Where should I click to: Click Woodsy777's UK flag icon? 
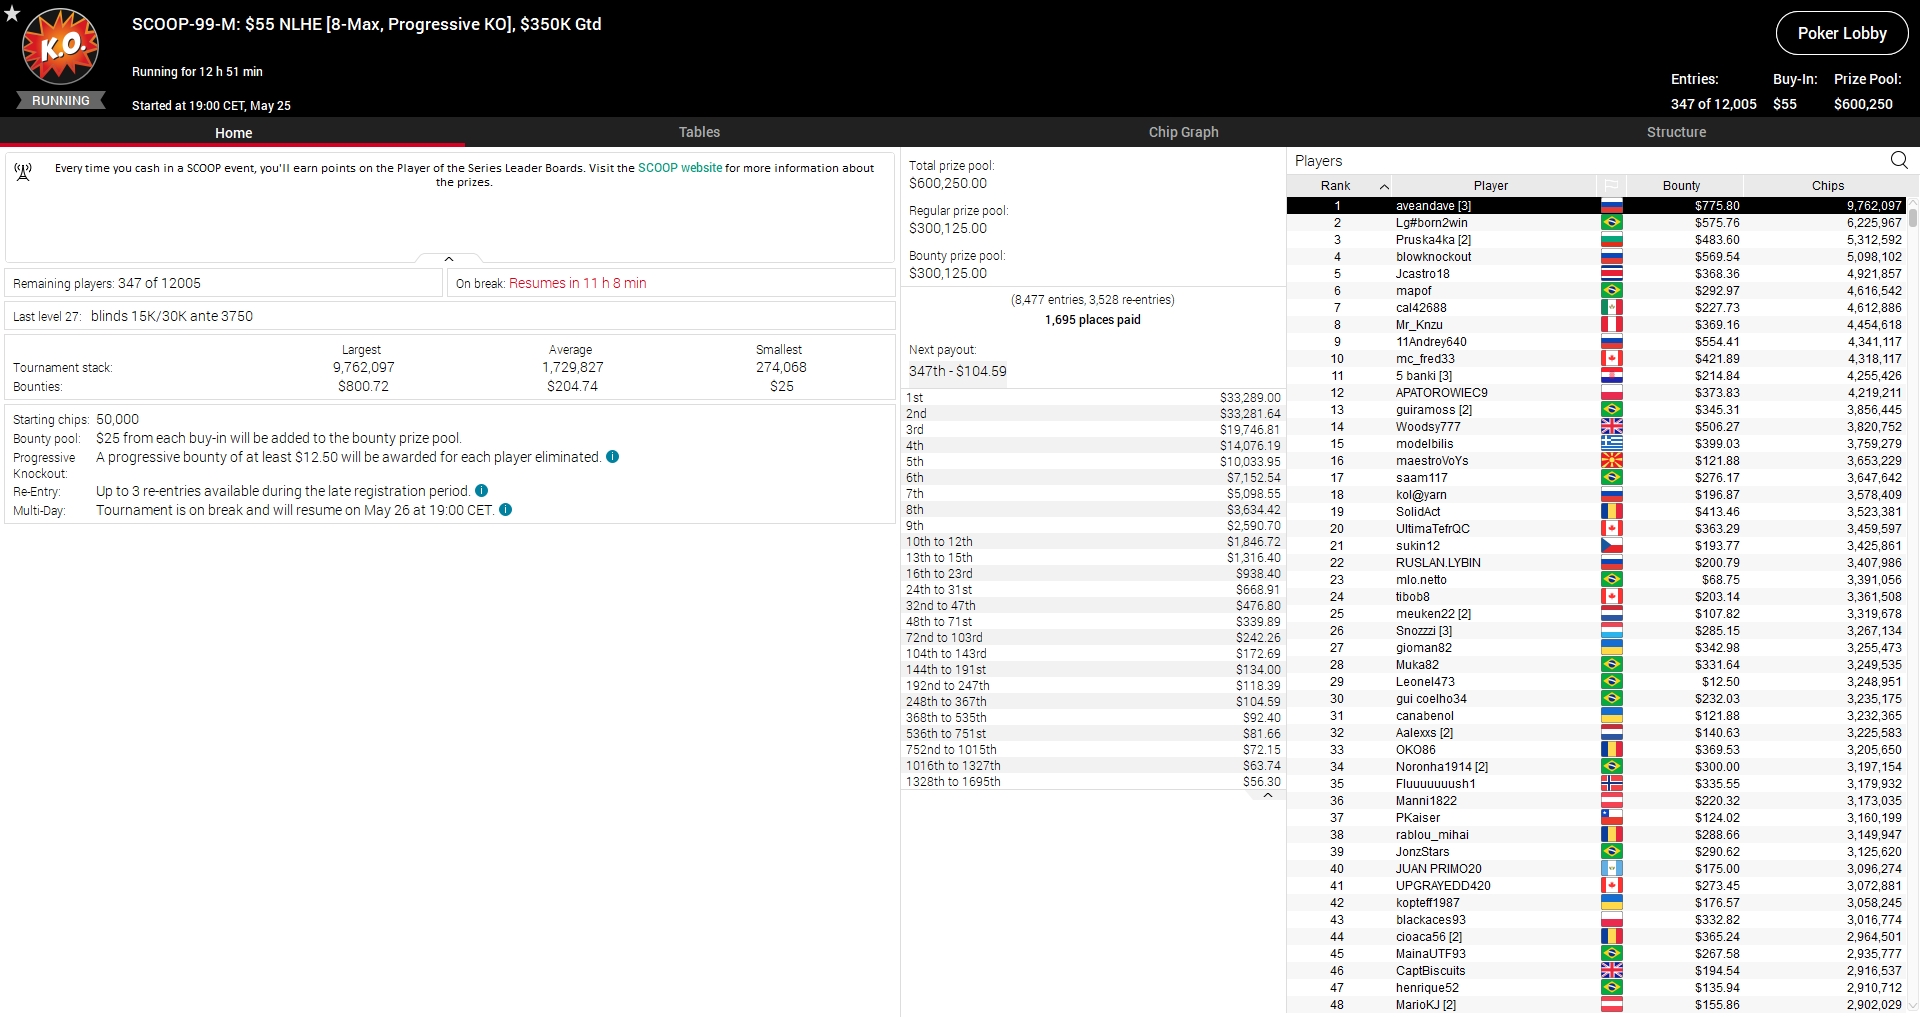click(1611, 427)
